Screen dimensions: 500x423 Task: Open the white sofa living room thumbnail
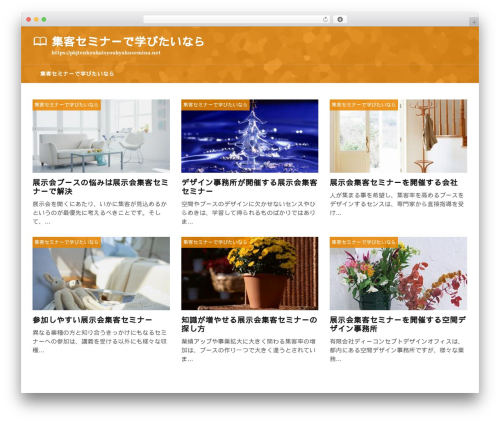pyautogui.click(x=101, y=136)
